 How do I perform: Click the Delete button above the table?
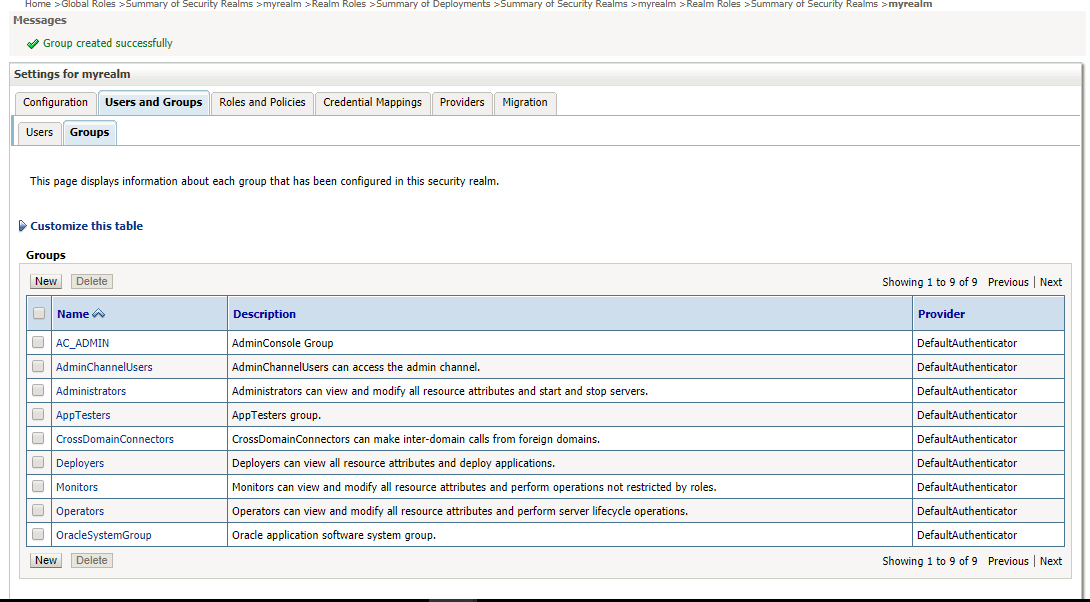pyautogui.click(x=92, y=282)
